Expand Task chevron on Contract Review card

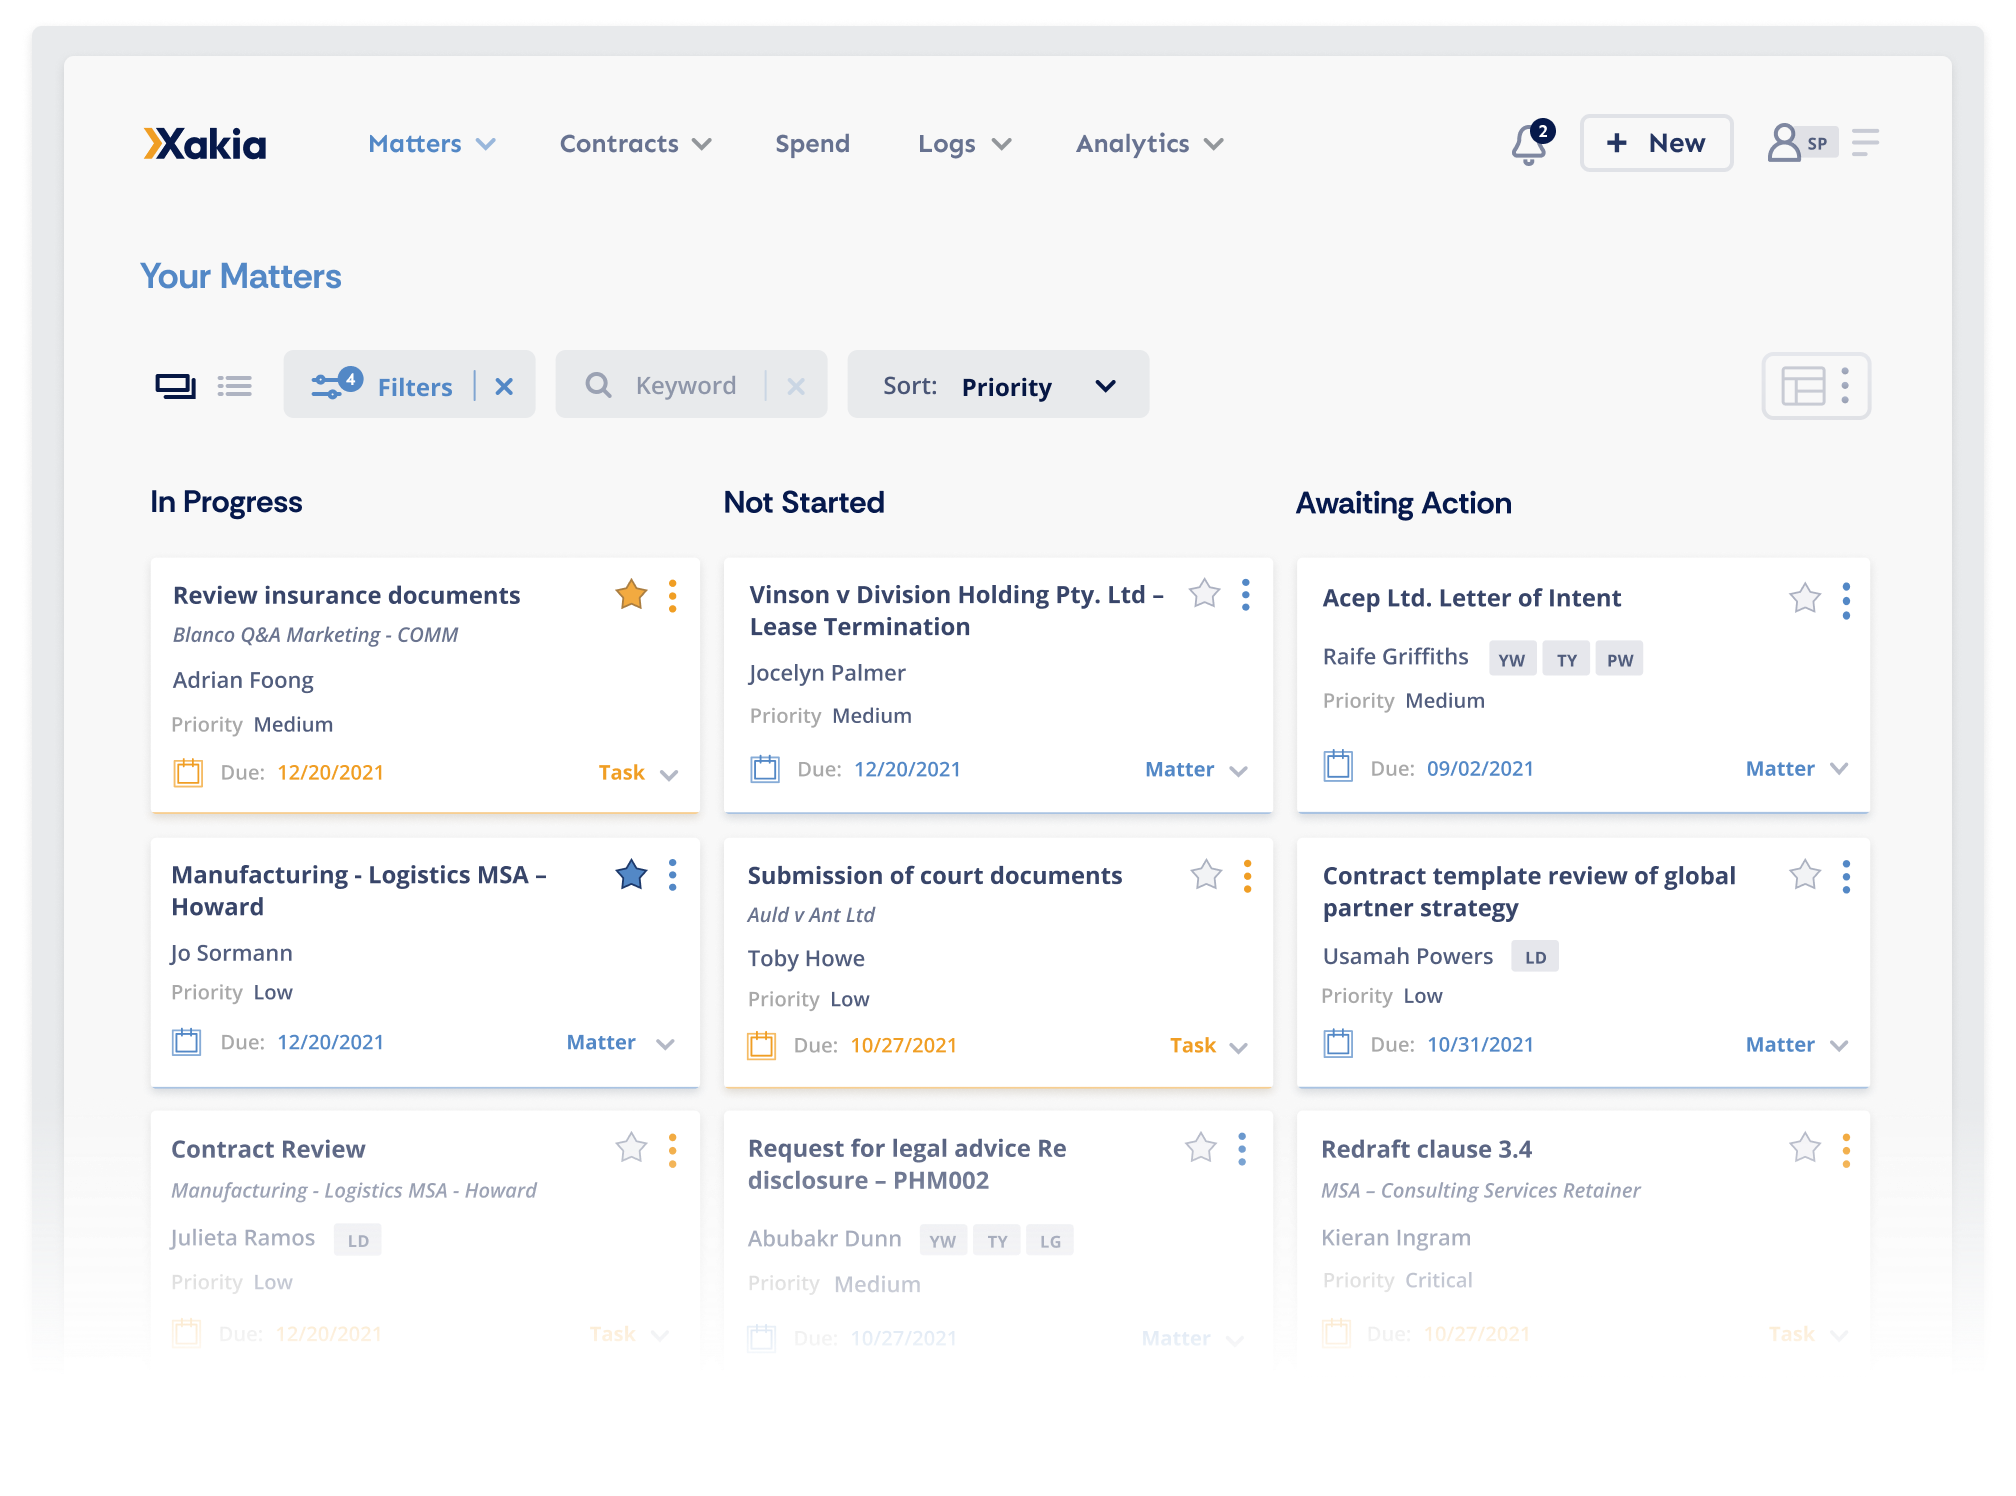pos(660,1335)
